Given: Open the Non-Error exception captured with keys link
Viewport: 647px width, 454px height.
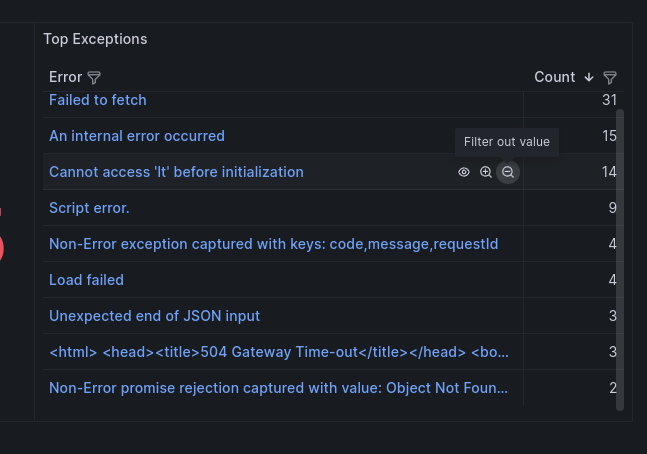Looking at the screenshot, I should tap(273, 244).
